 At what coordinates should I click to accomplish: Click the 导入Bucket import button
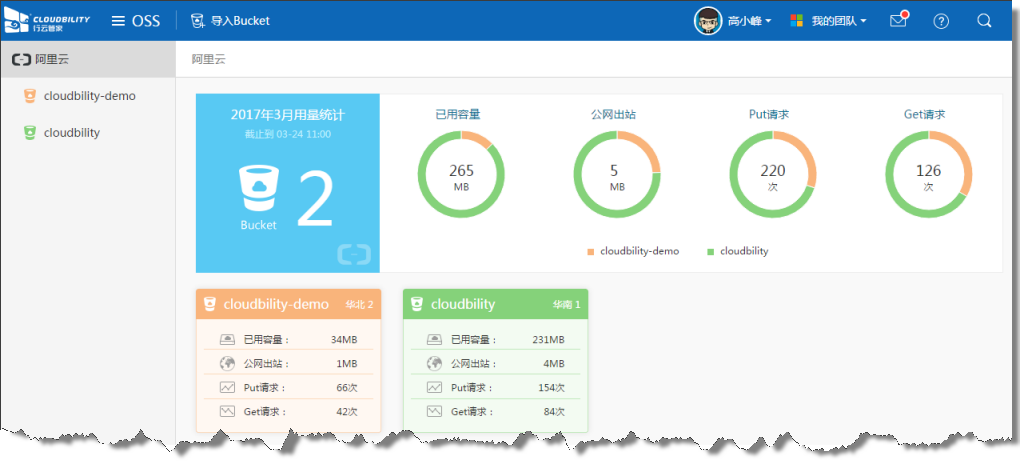229,21
